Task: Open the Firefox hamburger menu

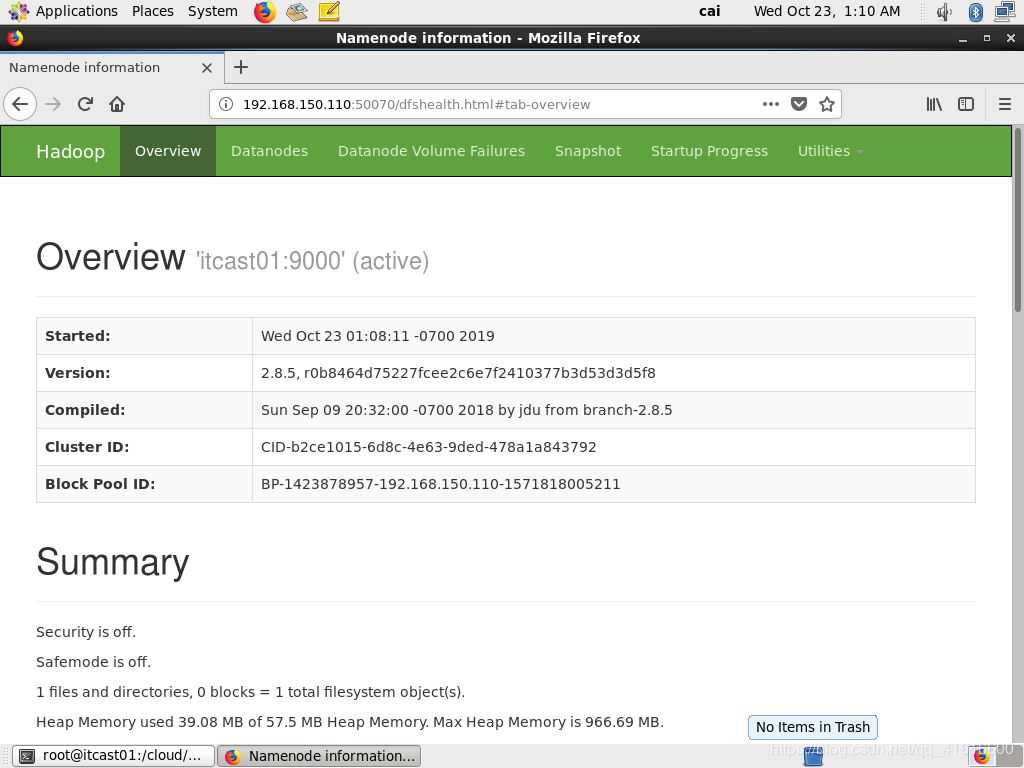Action: point(1005,104)
